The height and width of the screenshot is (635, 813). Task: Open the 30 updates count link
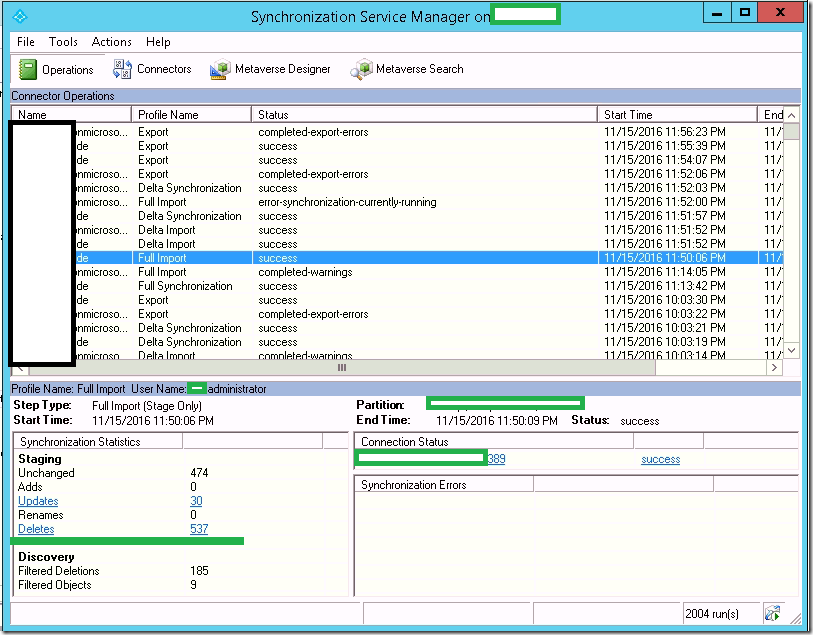coord(196,501)
